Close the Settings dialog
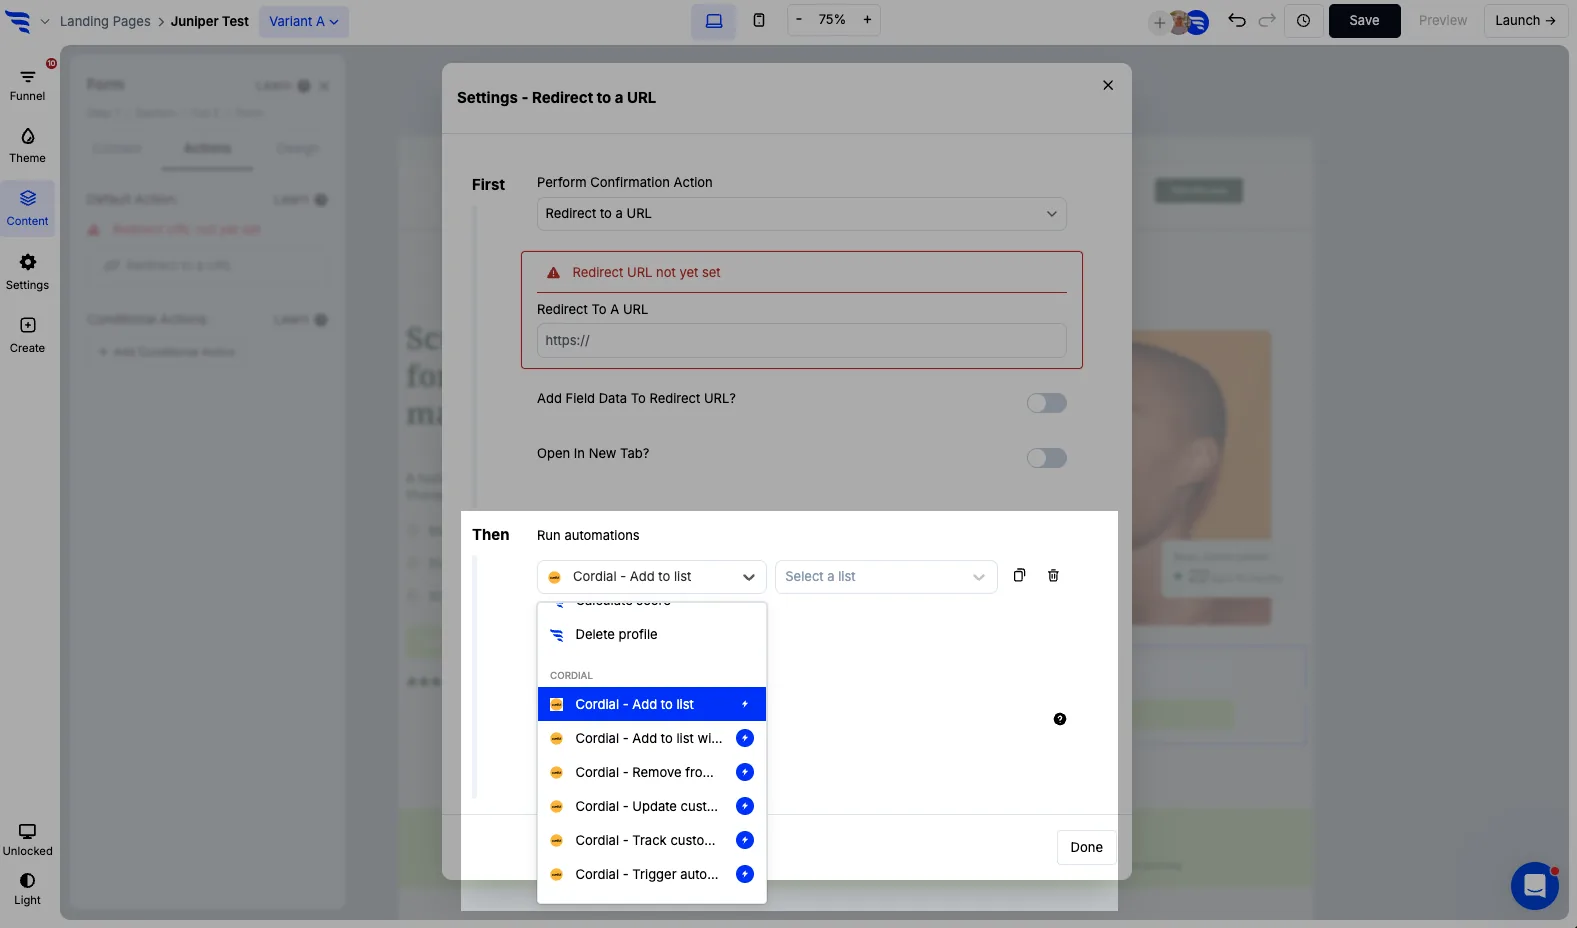Viewport: 1577px width, 928px height. (x=1108, y=85)
